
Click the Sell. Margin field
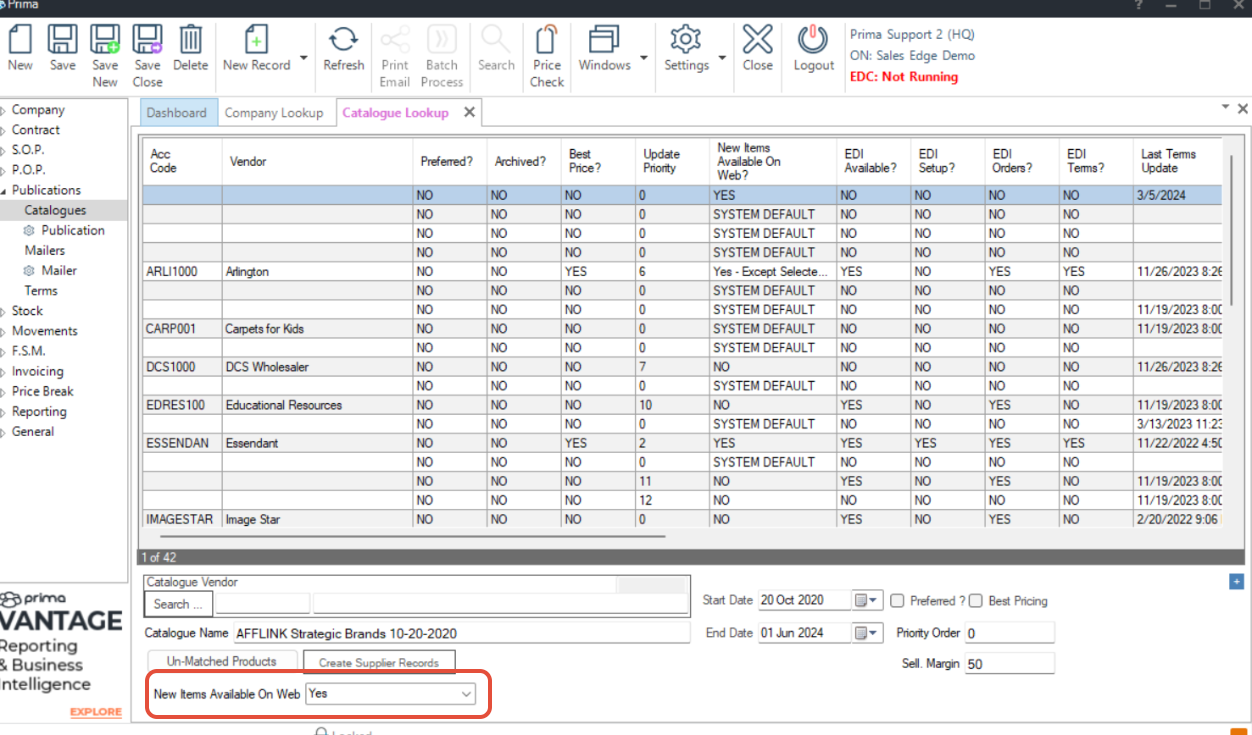1009,664
